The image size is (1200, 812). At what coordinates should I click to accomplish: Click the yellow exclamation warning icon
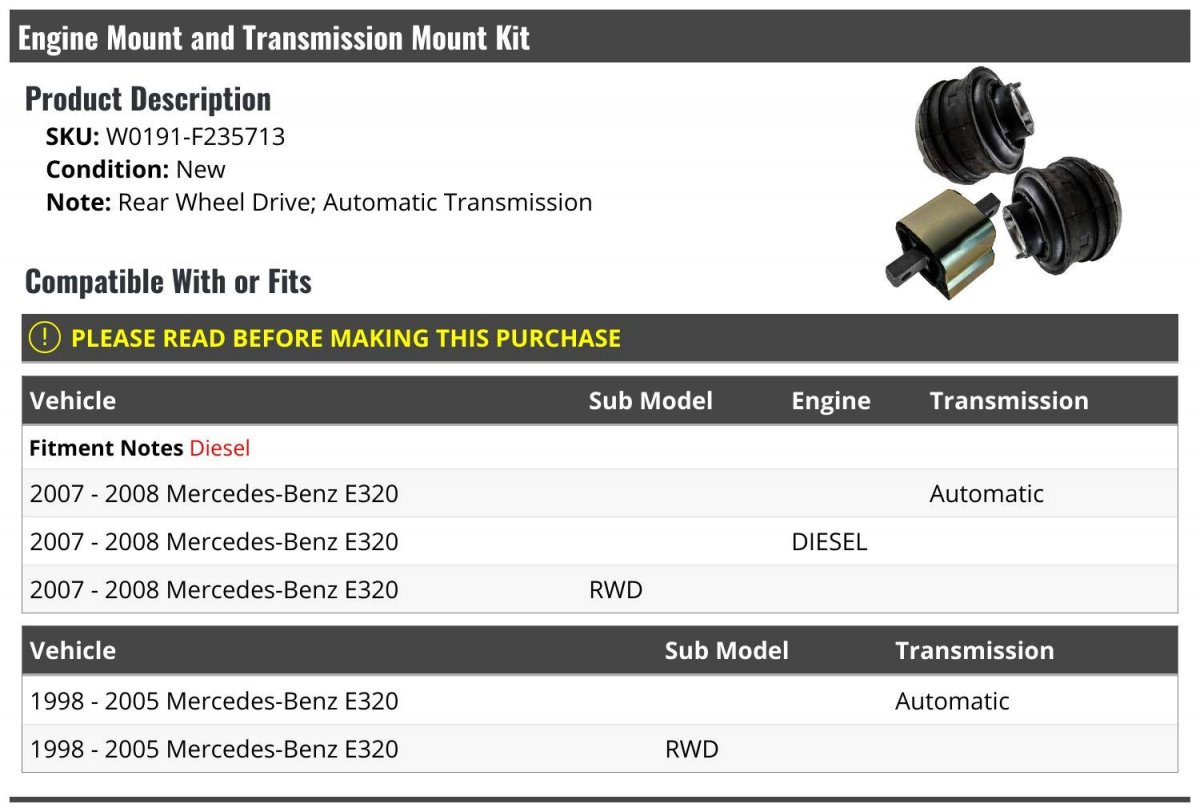pyautogui.click(x=45, y=338)
